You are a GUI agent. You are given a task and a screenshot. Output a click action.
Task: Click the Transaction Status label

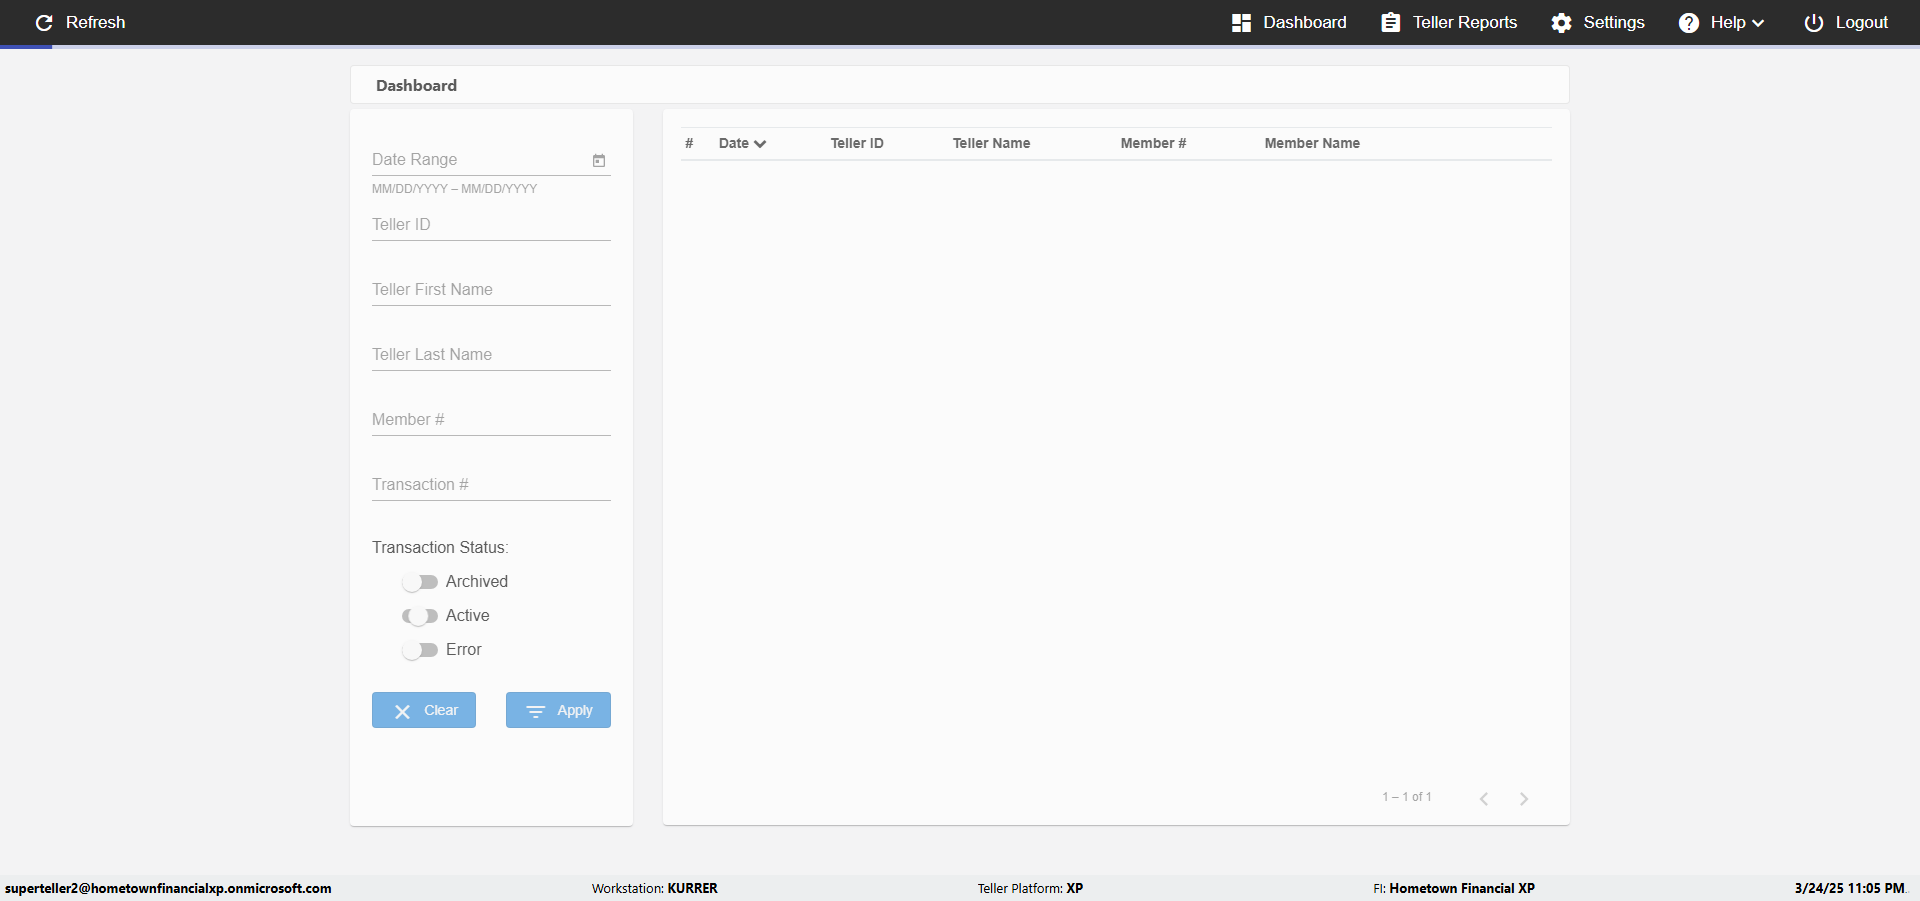pyautogui.click(x=440, y=548)
